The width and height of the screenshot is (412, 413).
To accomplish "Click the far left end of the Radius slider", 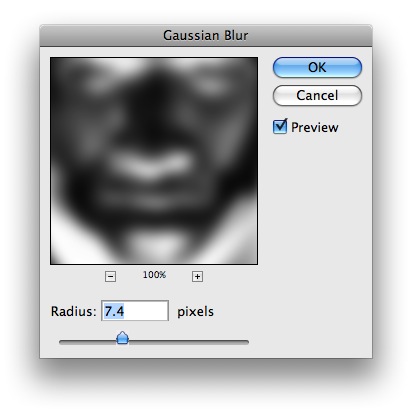I will click(61, 342).
